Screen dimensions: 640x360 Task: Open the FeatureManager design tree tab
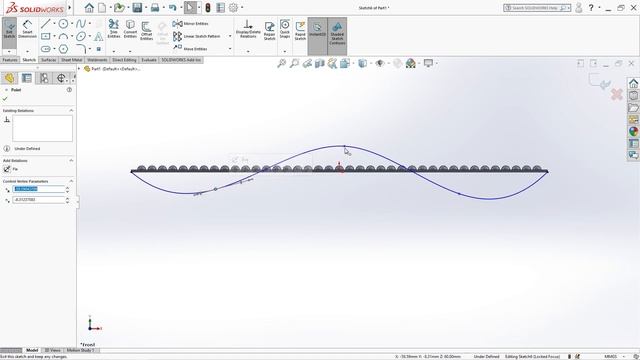(x=9, y=78)
